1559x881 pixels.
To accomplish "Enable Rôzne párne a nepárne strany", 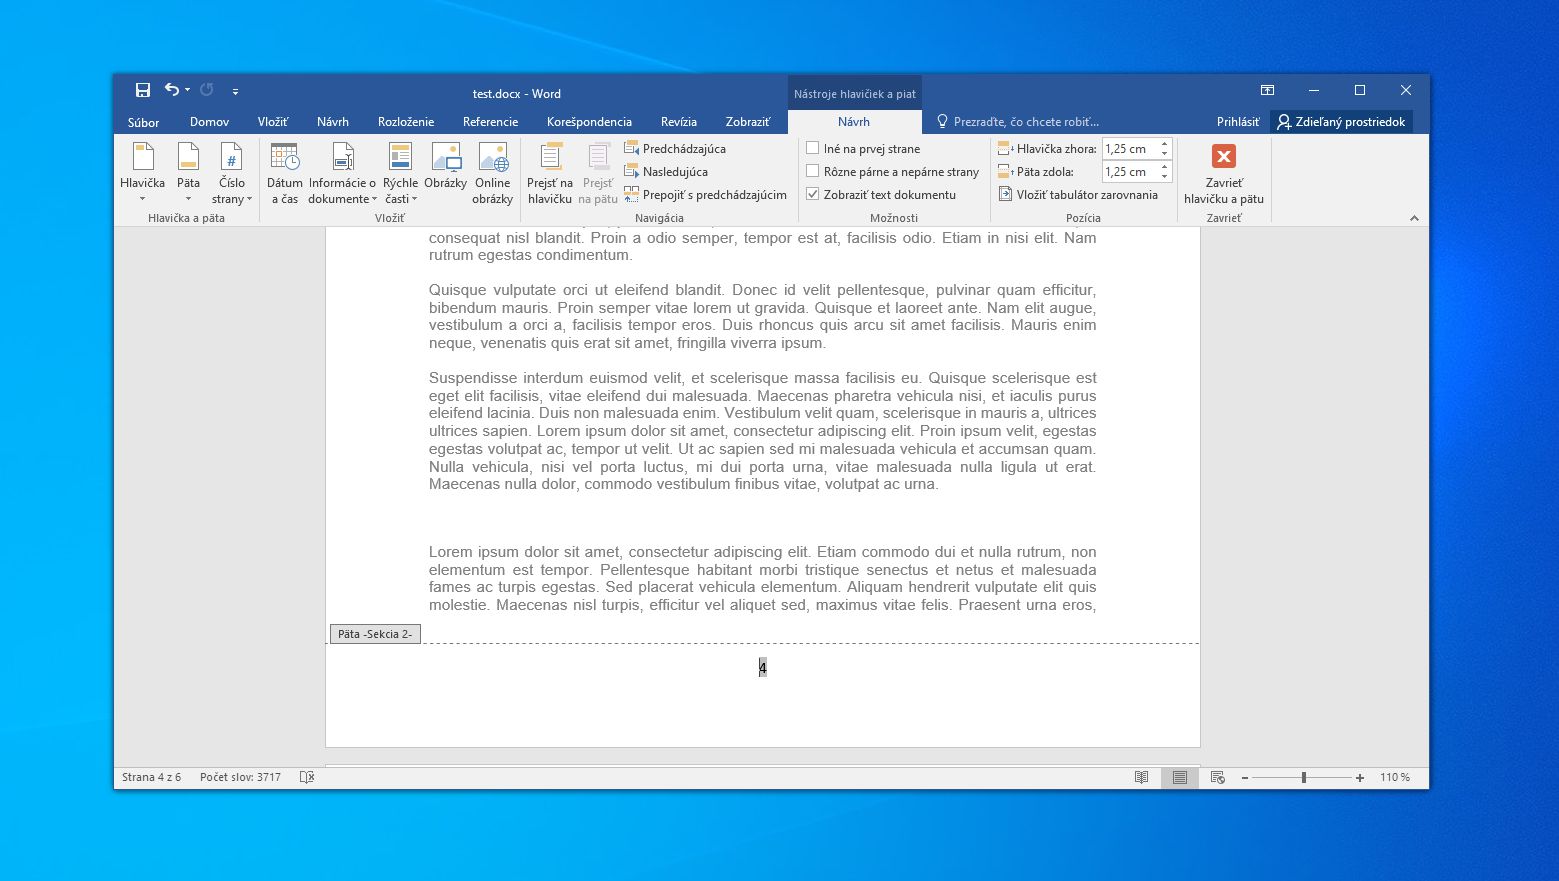I will click(813, 171).
